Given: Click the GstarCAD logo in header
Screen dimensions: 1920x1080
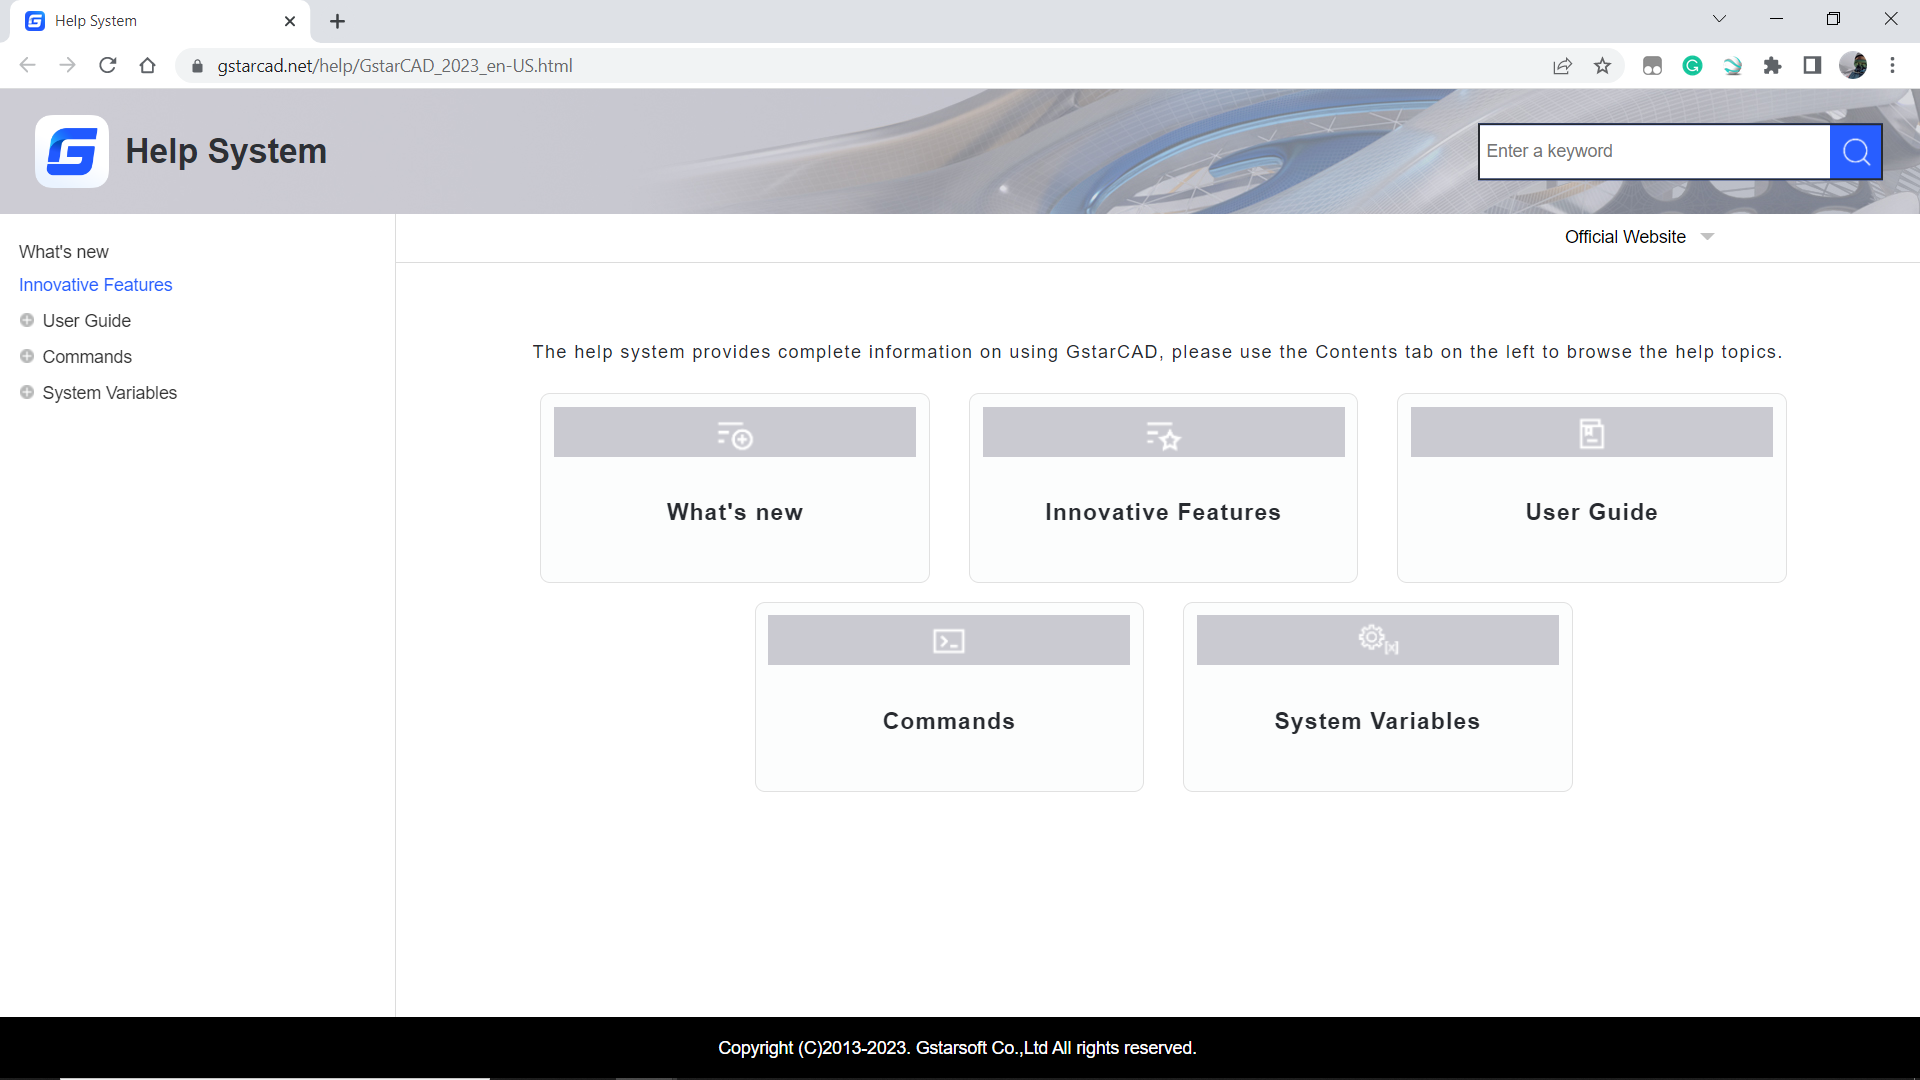Looking at the screenshot, I should 72,152.
